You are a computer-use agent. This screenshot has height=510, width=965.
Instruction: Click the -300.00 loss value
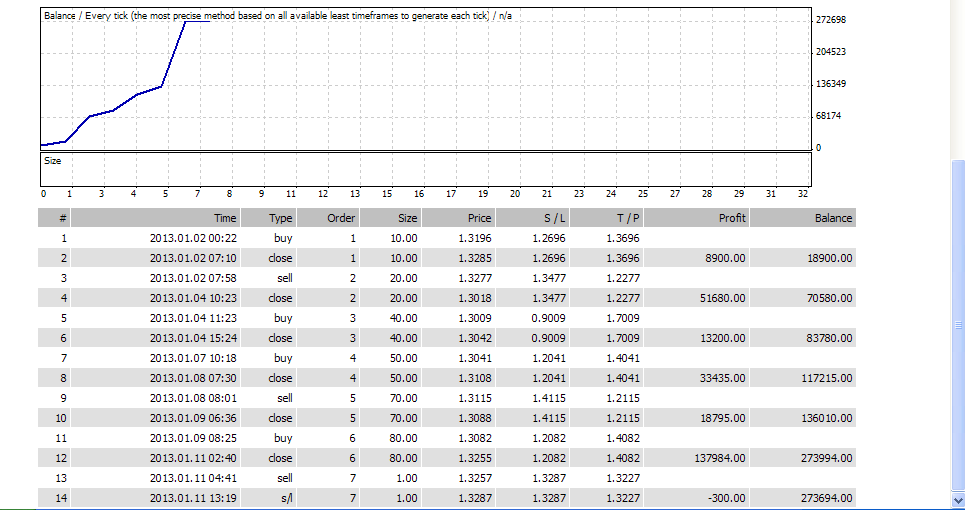[x=727, y=498]
